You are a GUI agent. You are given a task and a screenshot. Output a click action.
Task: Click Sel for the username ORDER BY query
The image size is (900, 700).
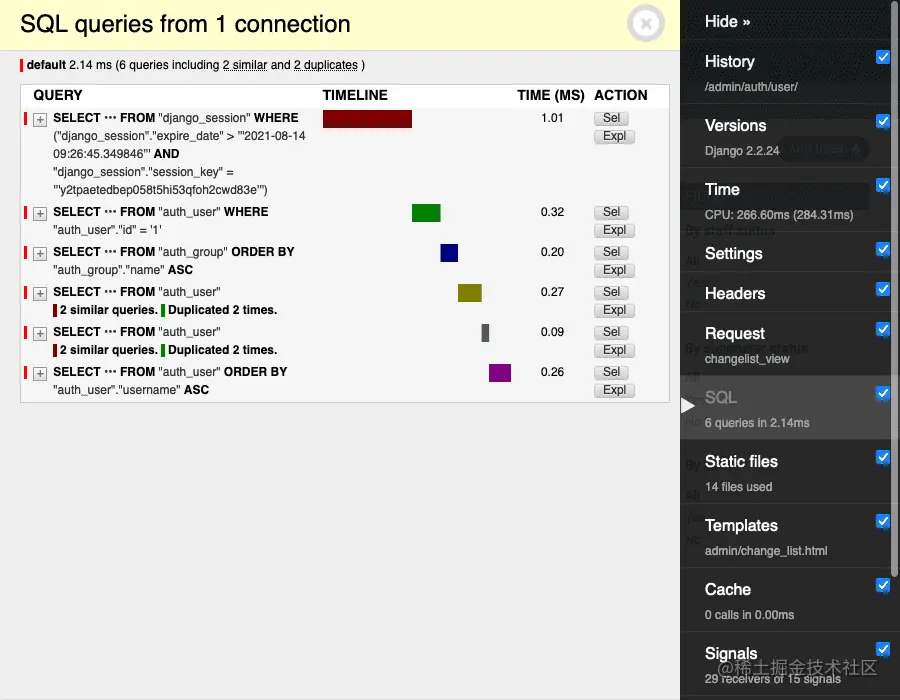pos(611,372)
